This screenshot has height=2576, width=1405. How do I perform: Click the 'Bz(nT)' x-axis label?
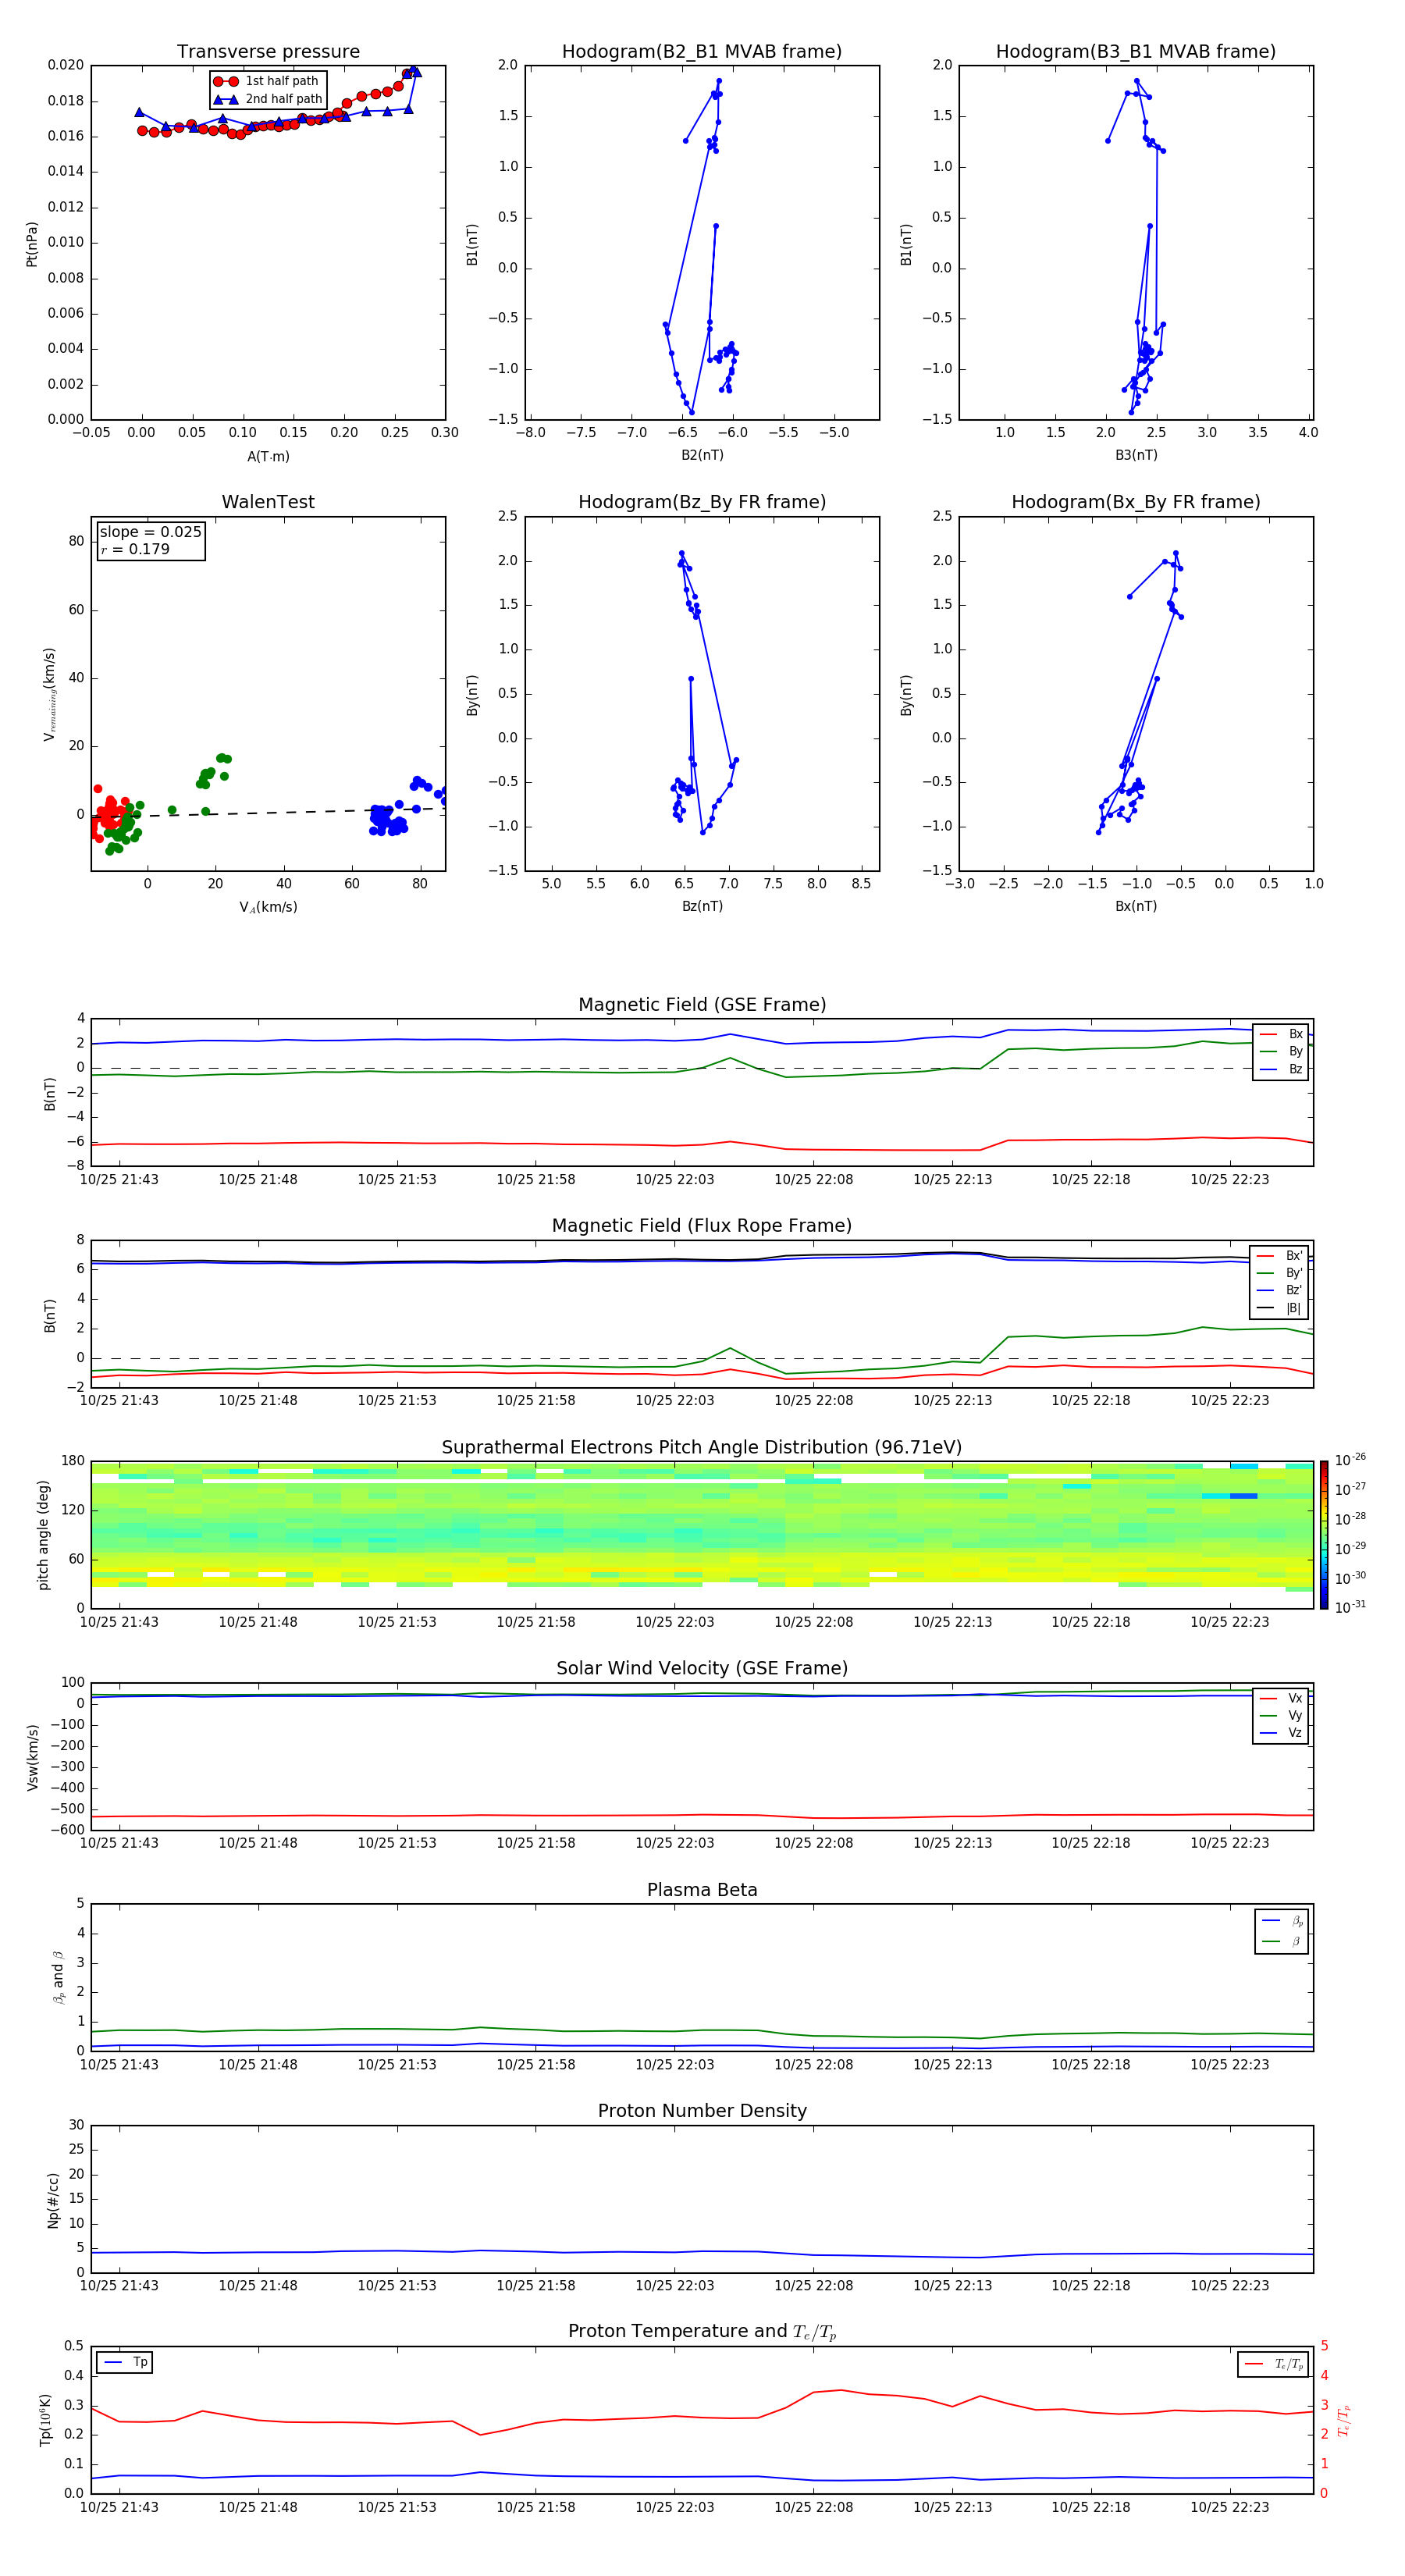[x=702, y=906]
